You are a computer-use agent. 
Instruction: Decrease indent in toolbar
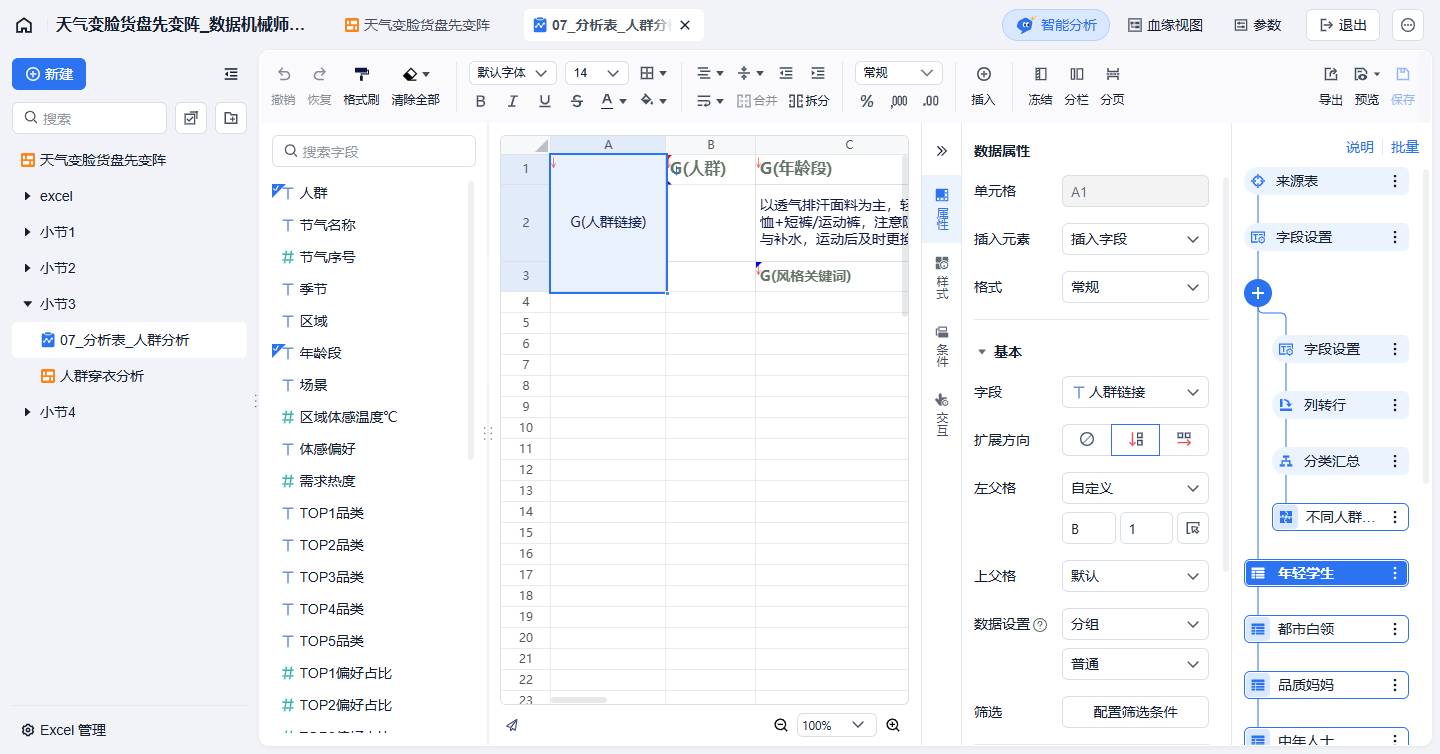point(786,73)
